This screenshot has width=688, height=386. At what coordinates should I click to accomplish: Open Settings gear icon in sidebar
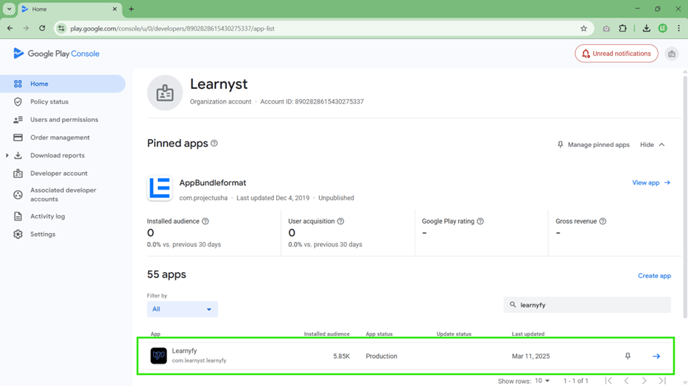pyautogui.click(x=18, y=234)
